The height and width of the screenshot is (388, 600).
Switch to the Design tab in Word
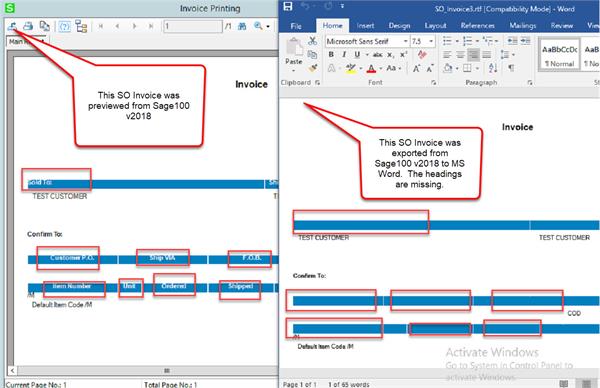[399, 26]
